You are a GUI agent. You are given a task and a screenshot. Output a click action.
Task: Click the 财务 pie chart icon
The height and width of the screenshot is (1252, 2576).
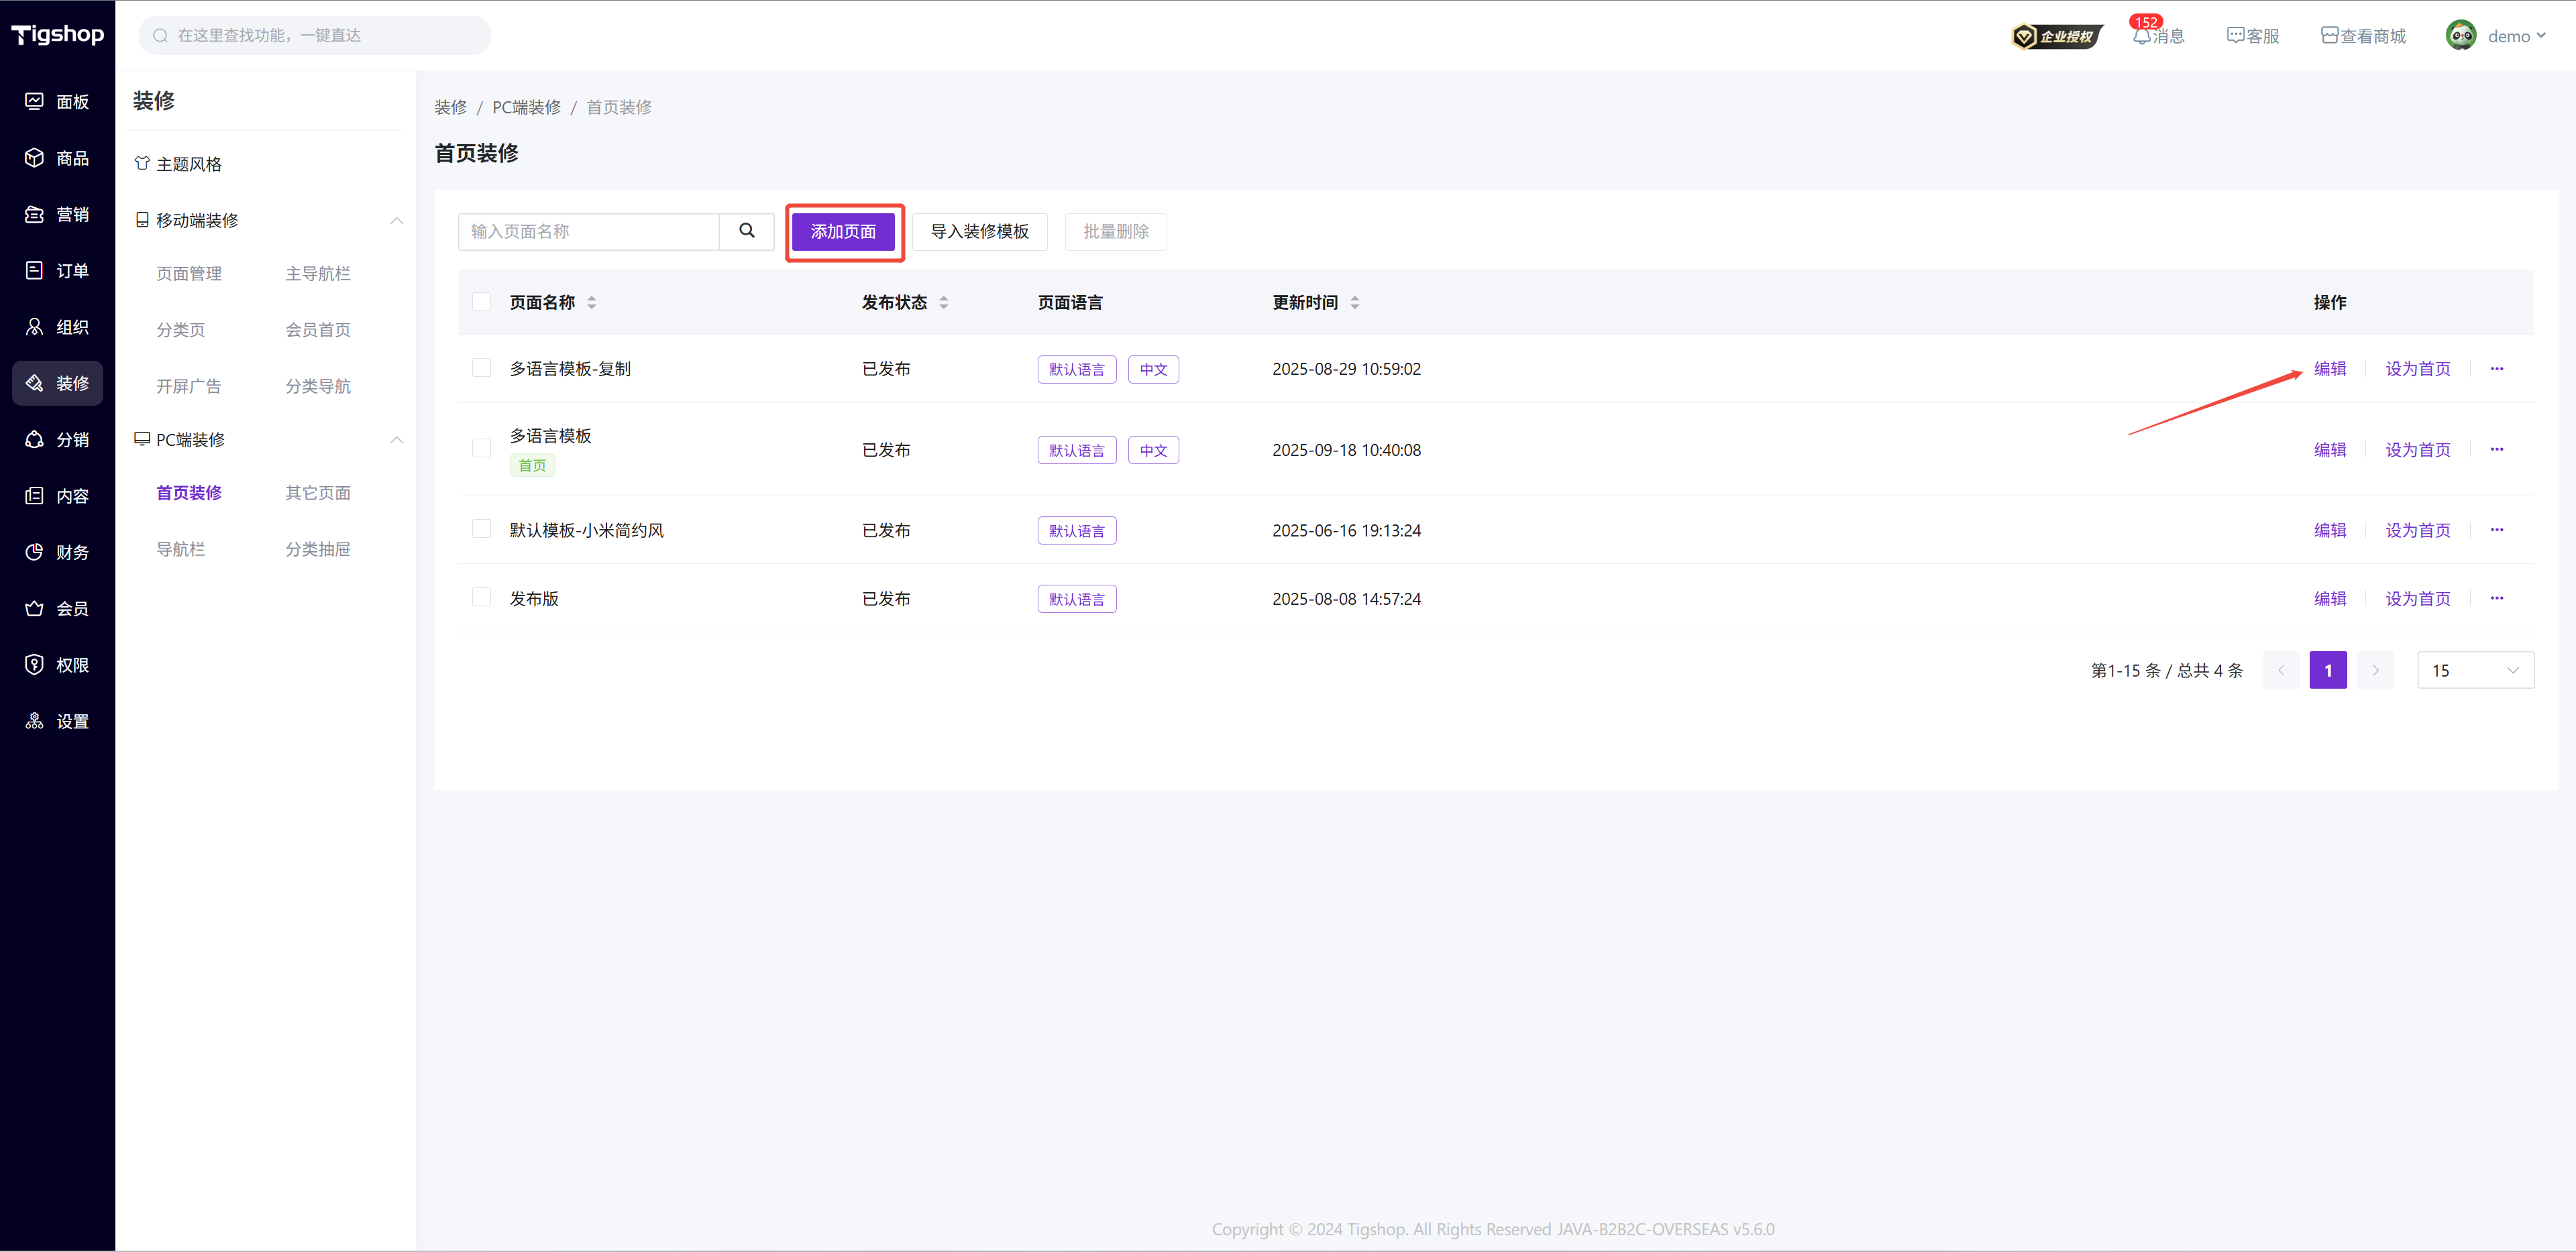(35, 552)
